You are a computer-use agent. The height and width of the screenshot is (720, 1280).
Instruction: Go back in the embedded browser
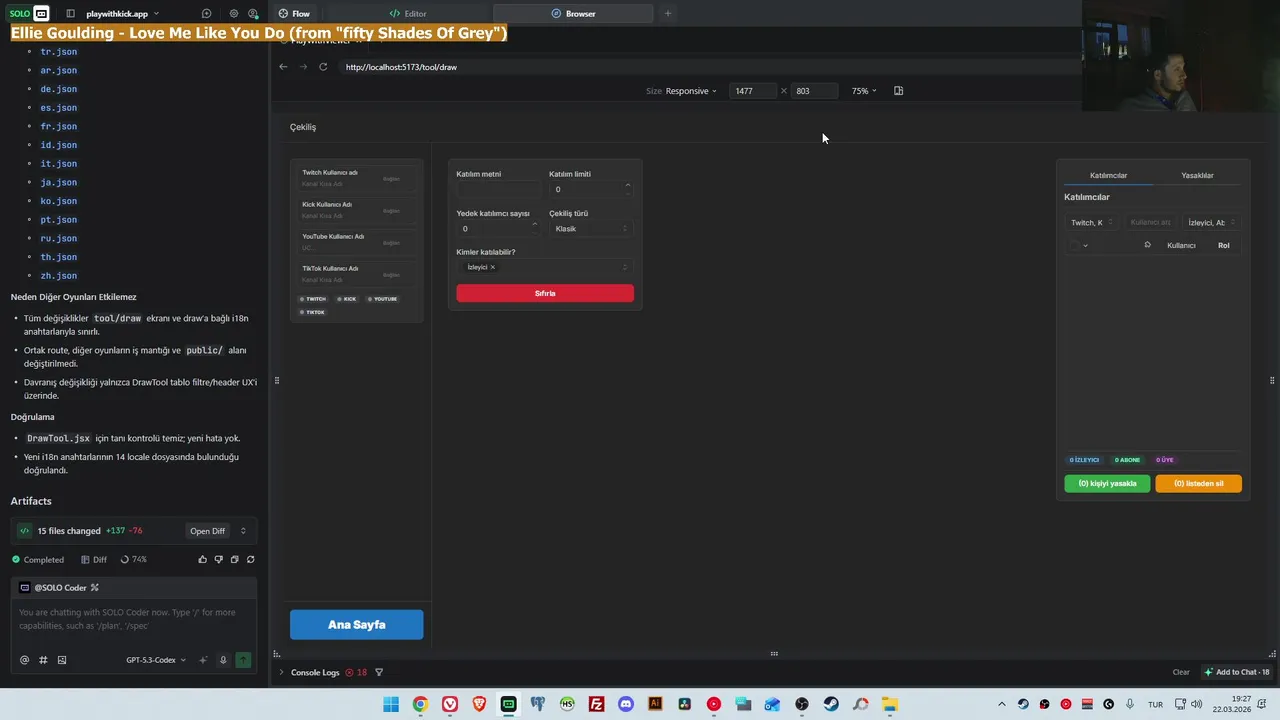(x=283, y=67)
